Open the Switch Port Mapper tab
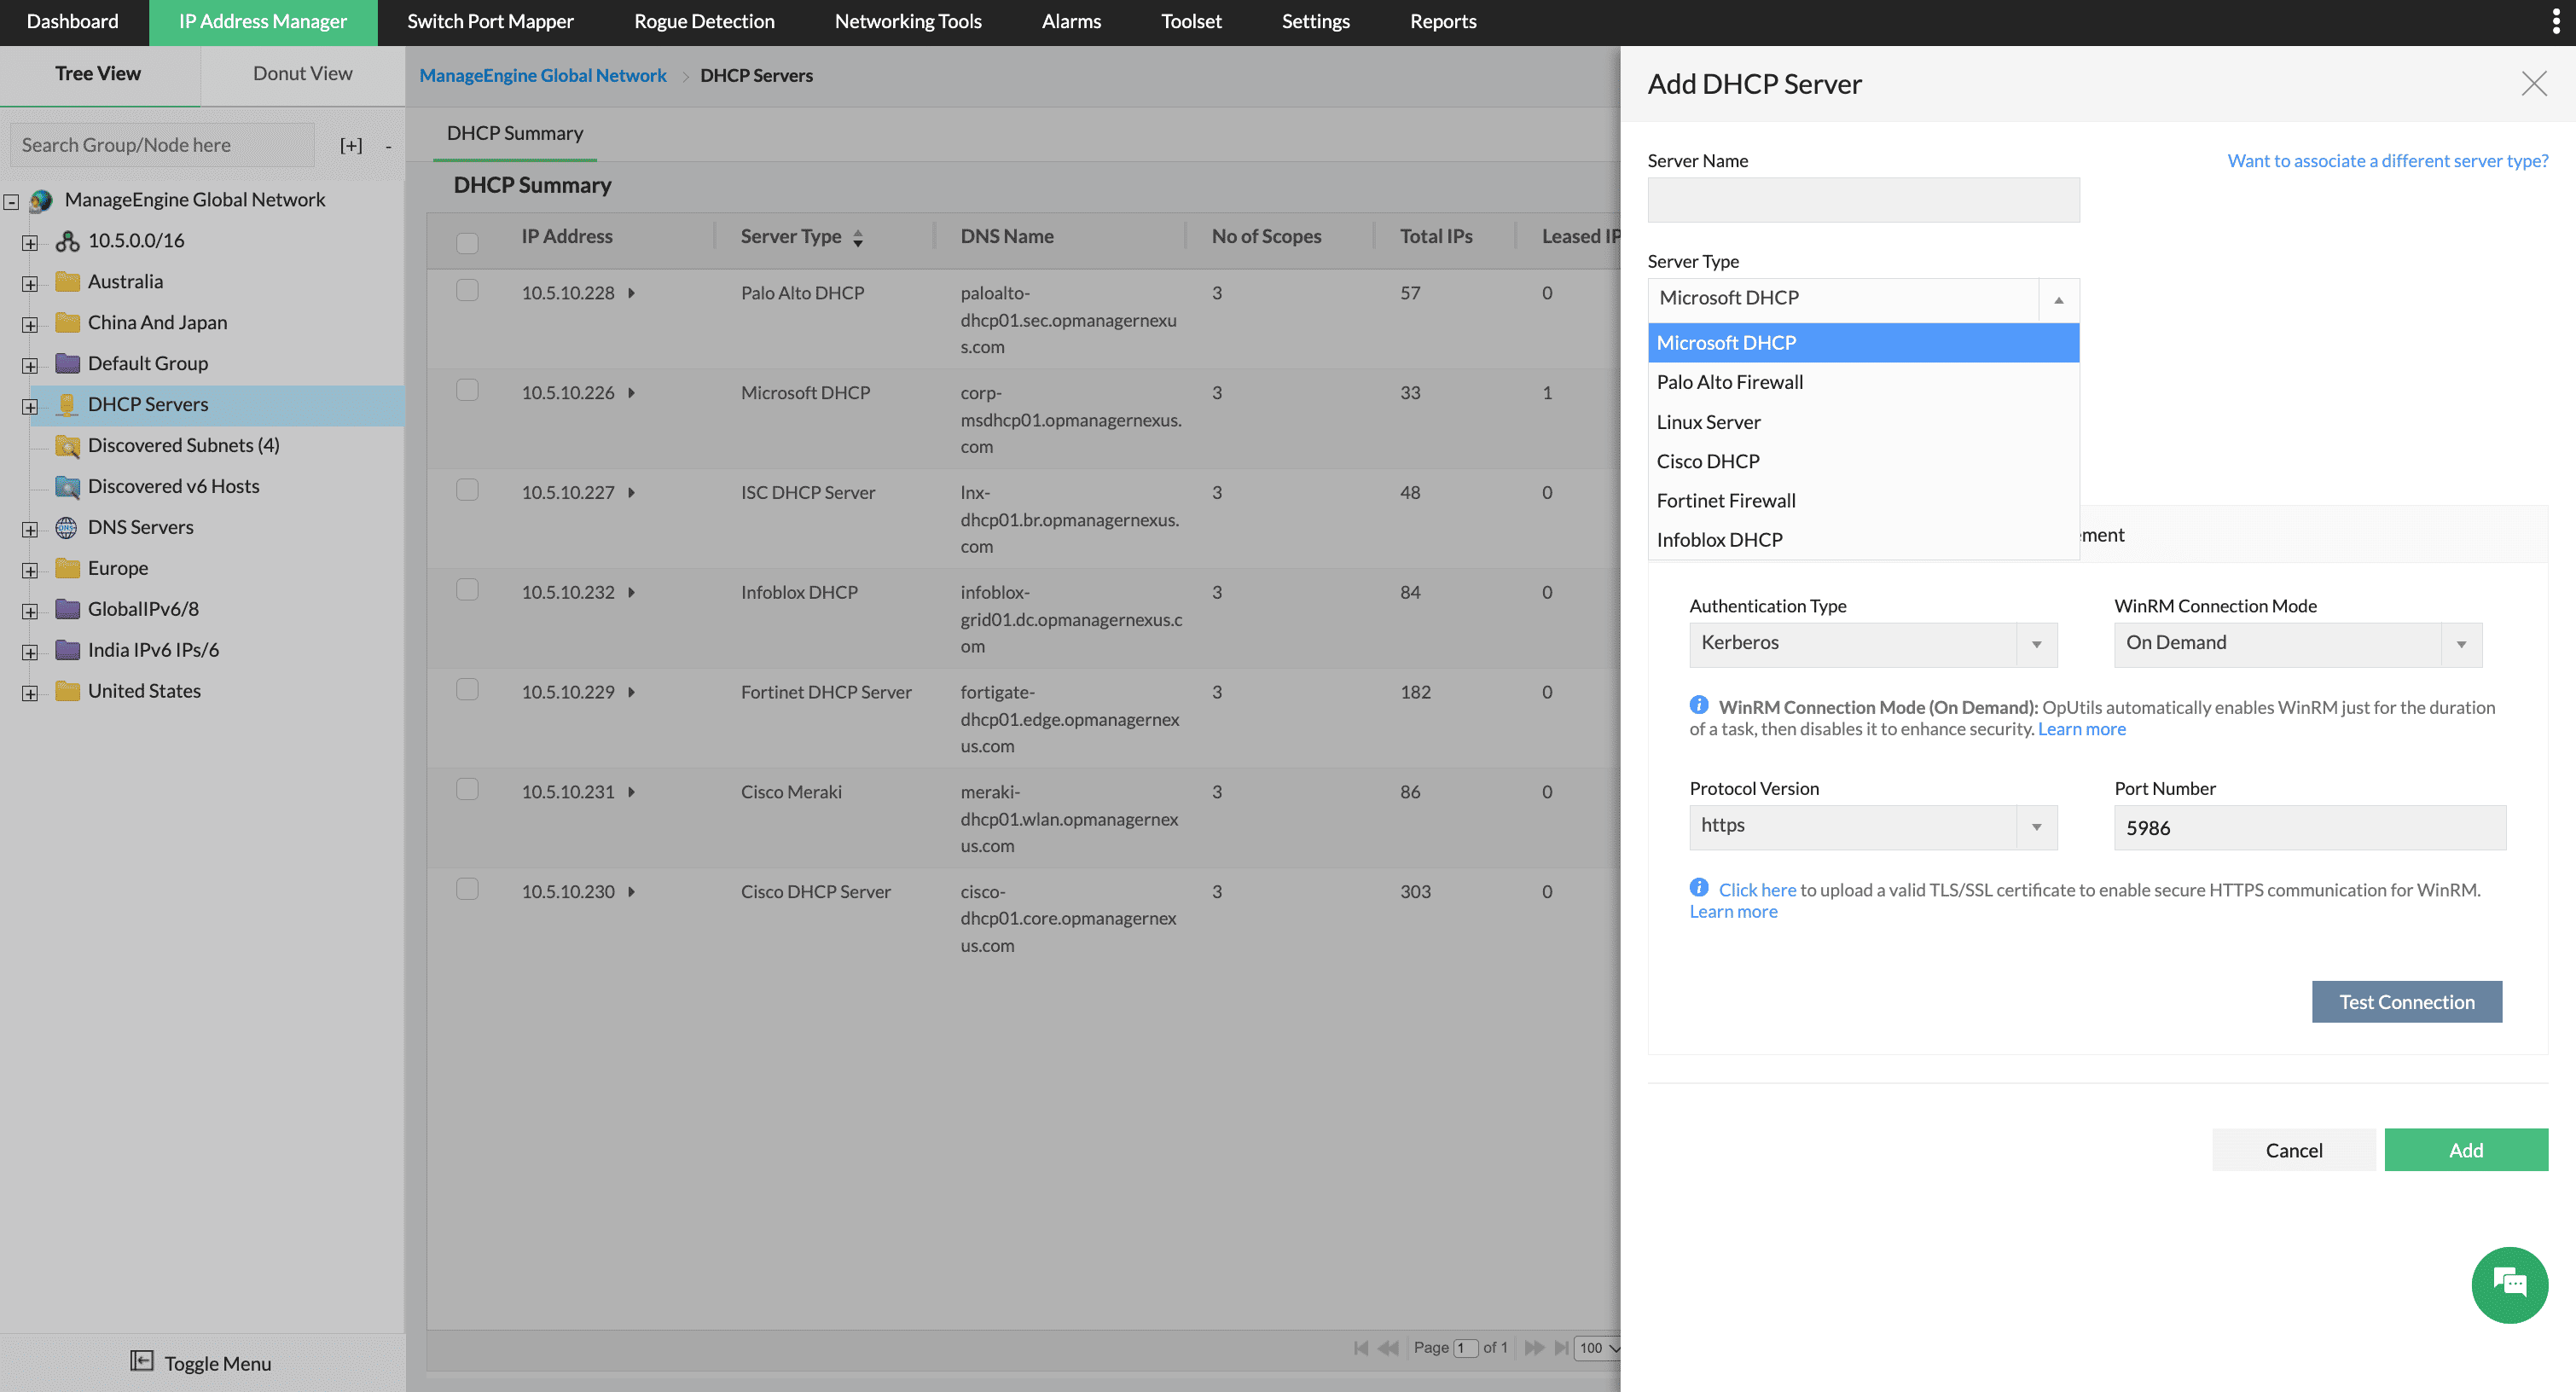2576x1392 pixels. [x=490, y=22]
